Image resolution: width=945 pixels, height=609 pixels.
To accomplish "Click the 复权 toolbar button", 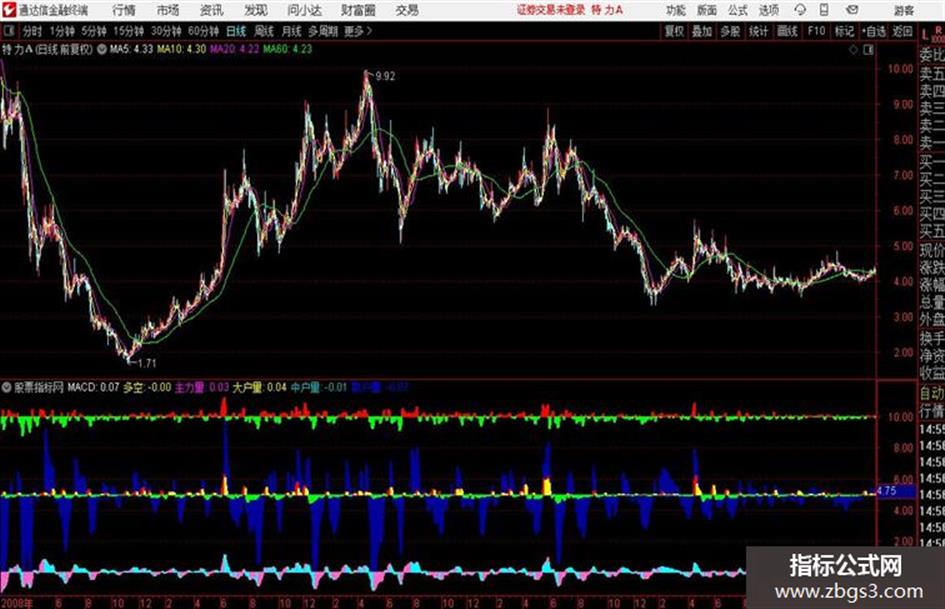I will [x=674, y=31].
